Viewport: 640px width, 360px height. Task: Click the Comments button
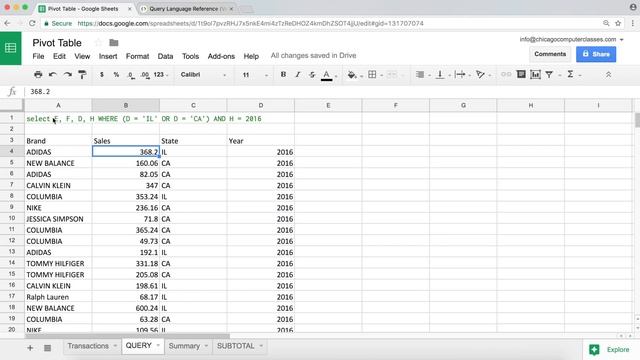[550, 54]
